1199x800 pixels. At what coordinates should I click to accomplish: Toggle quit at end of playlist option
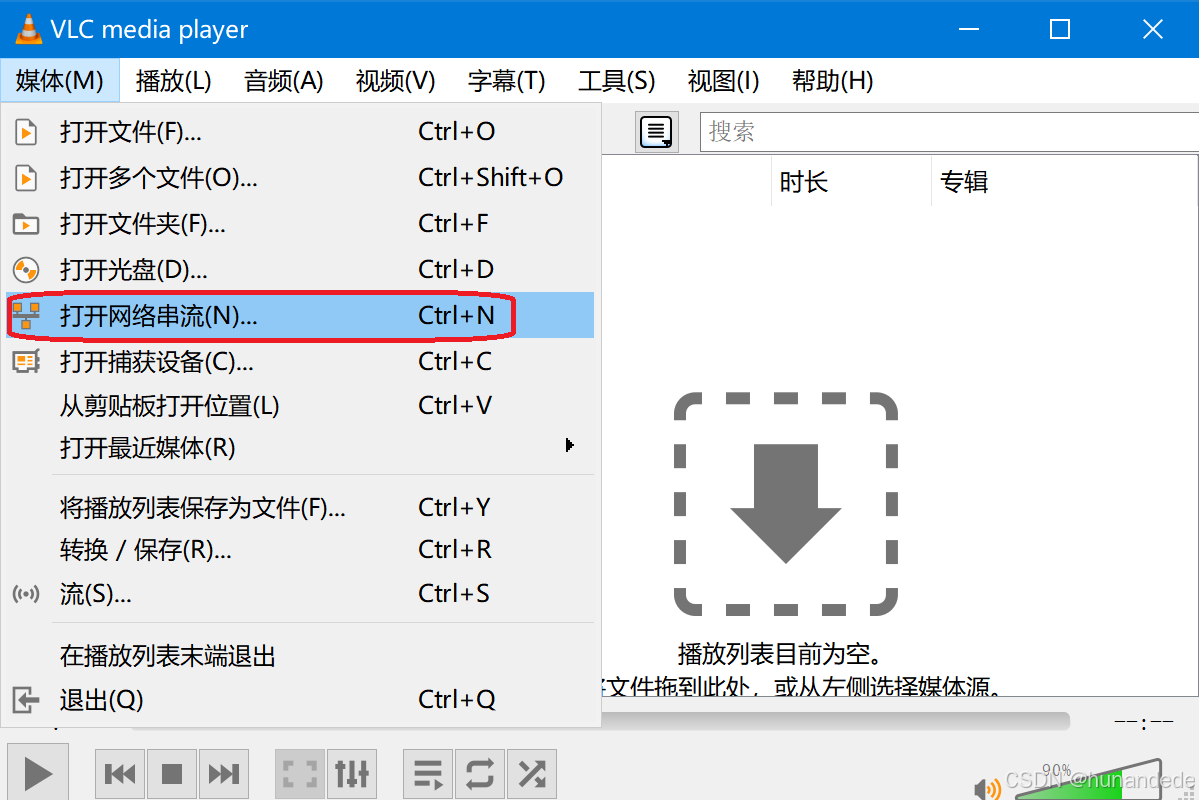[x=300, y=656]
